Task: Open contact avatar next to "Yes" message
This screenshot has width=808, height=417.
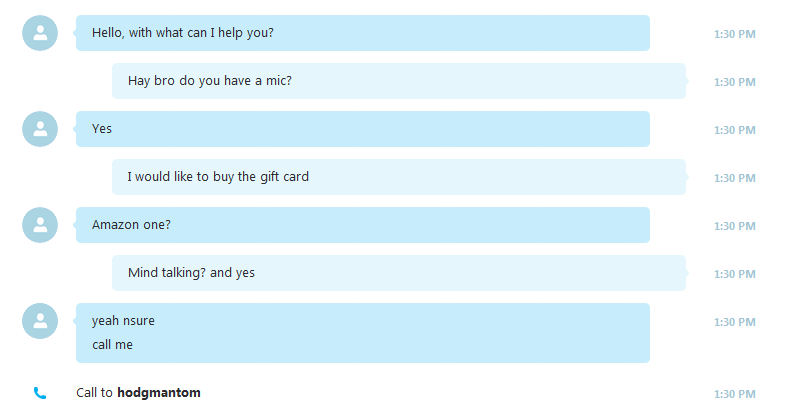Action: click(40, 129)
